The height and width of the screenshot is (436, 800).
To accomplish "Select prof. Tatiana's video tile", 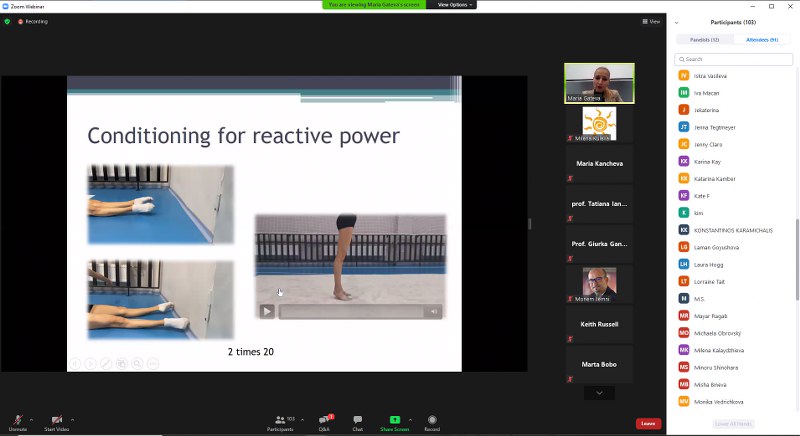I will click(x=599, y=204).
